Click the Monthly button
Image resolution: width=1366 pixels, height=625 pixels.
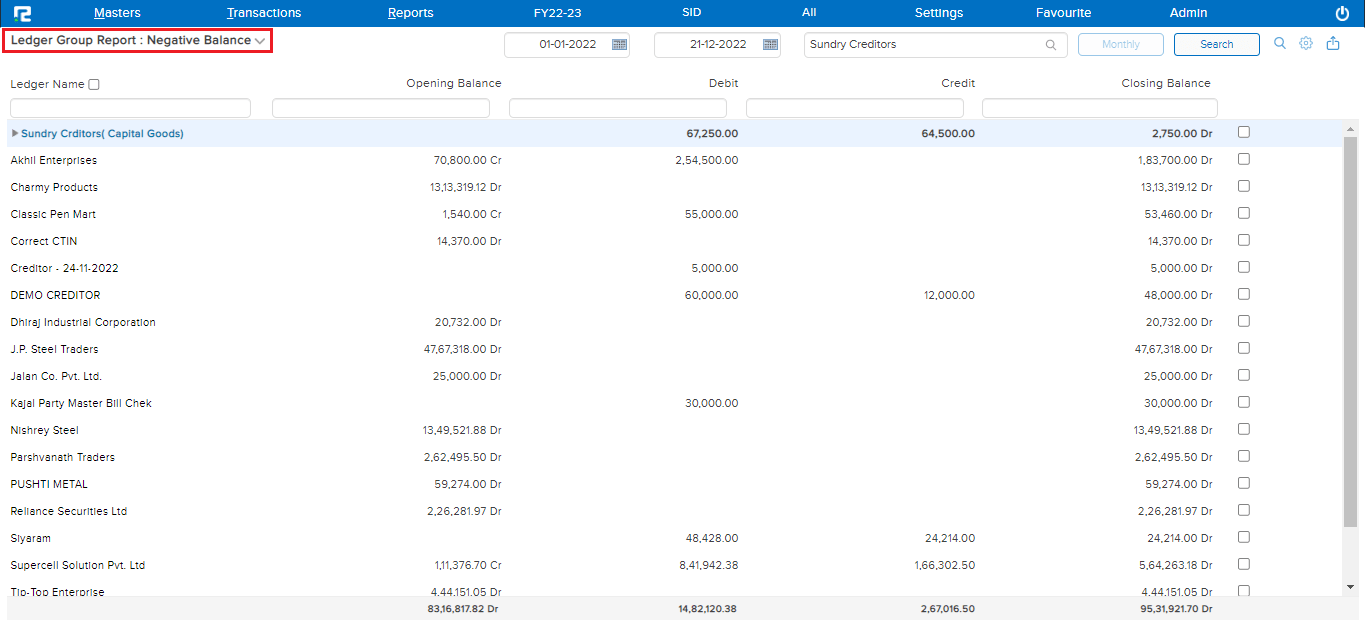pos(1120,44)
